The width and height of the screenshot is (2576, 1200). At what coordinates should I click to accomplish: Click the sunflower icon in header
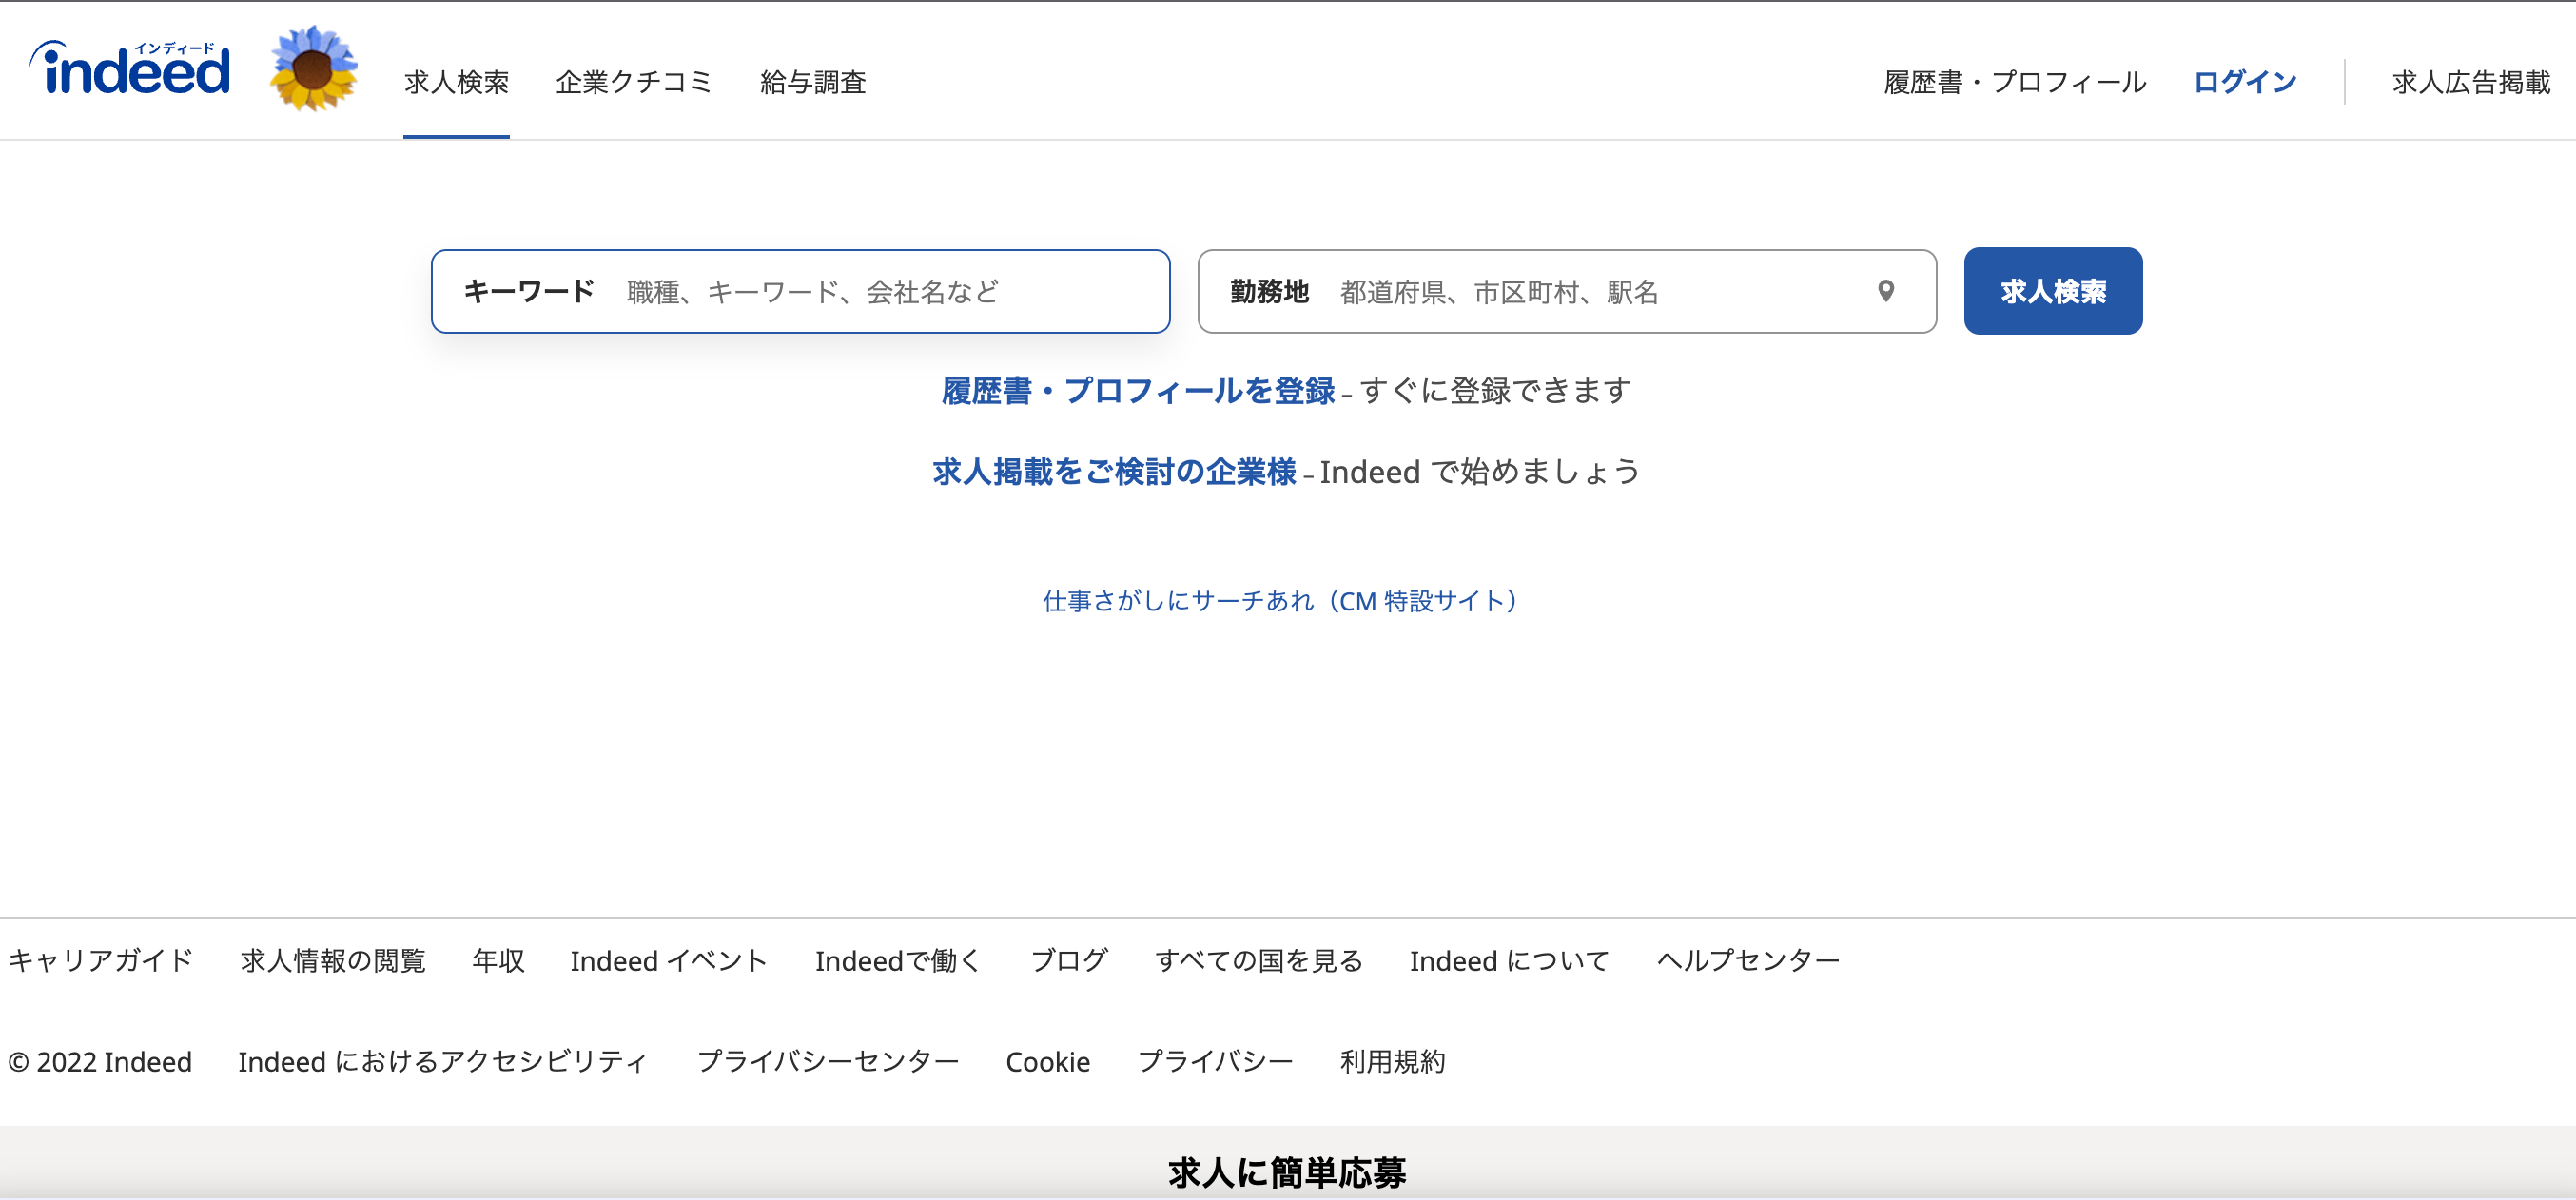pyautogui.click(x=313, y=69)
